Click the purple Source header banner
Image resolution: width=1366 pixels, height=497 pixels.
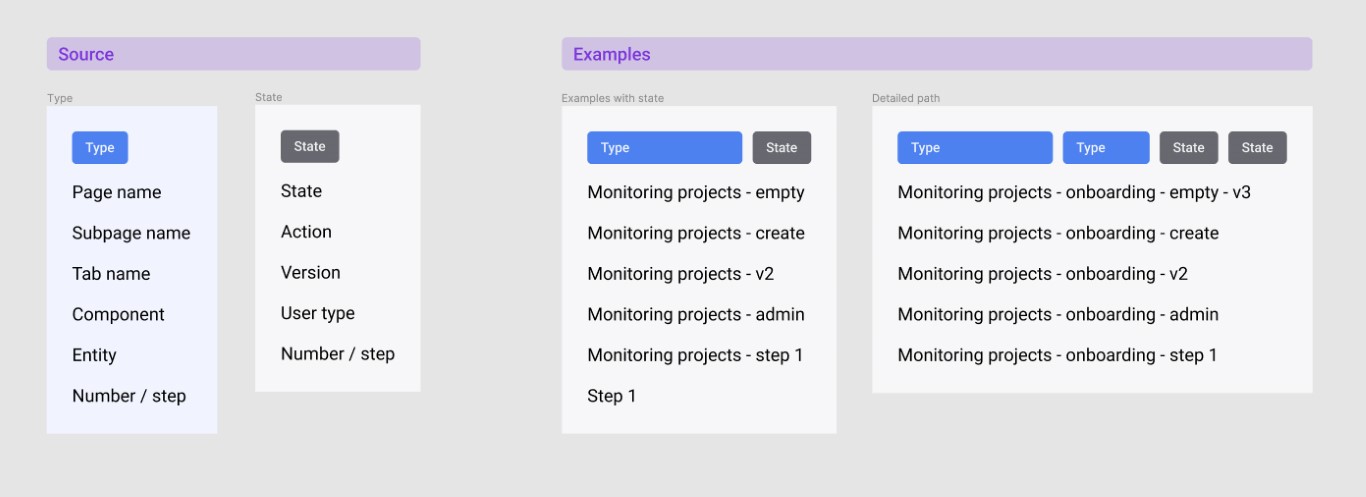click(233, 54)
